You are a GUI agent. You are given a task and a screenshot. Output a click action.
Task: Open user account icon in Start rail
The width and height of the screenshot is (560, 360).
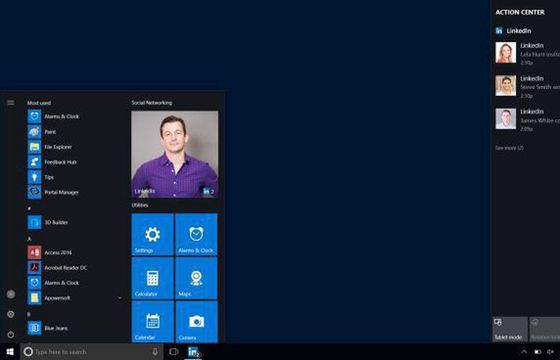point(11,294)
